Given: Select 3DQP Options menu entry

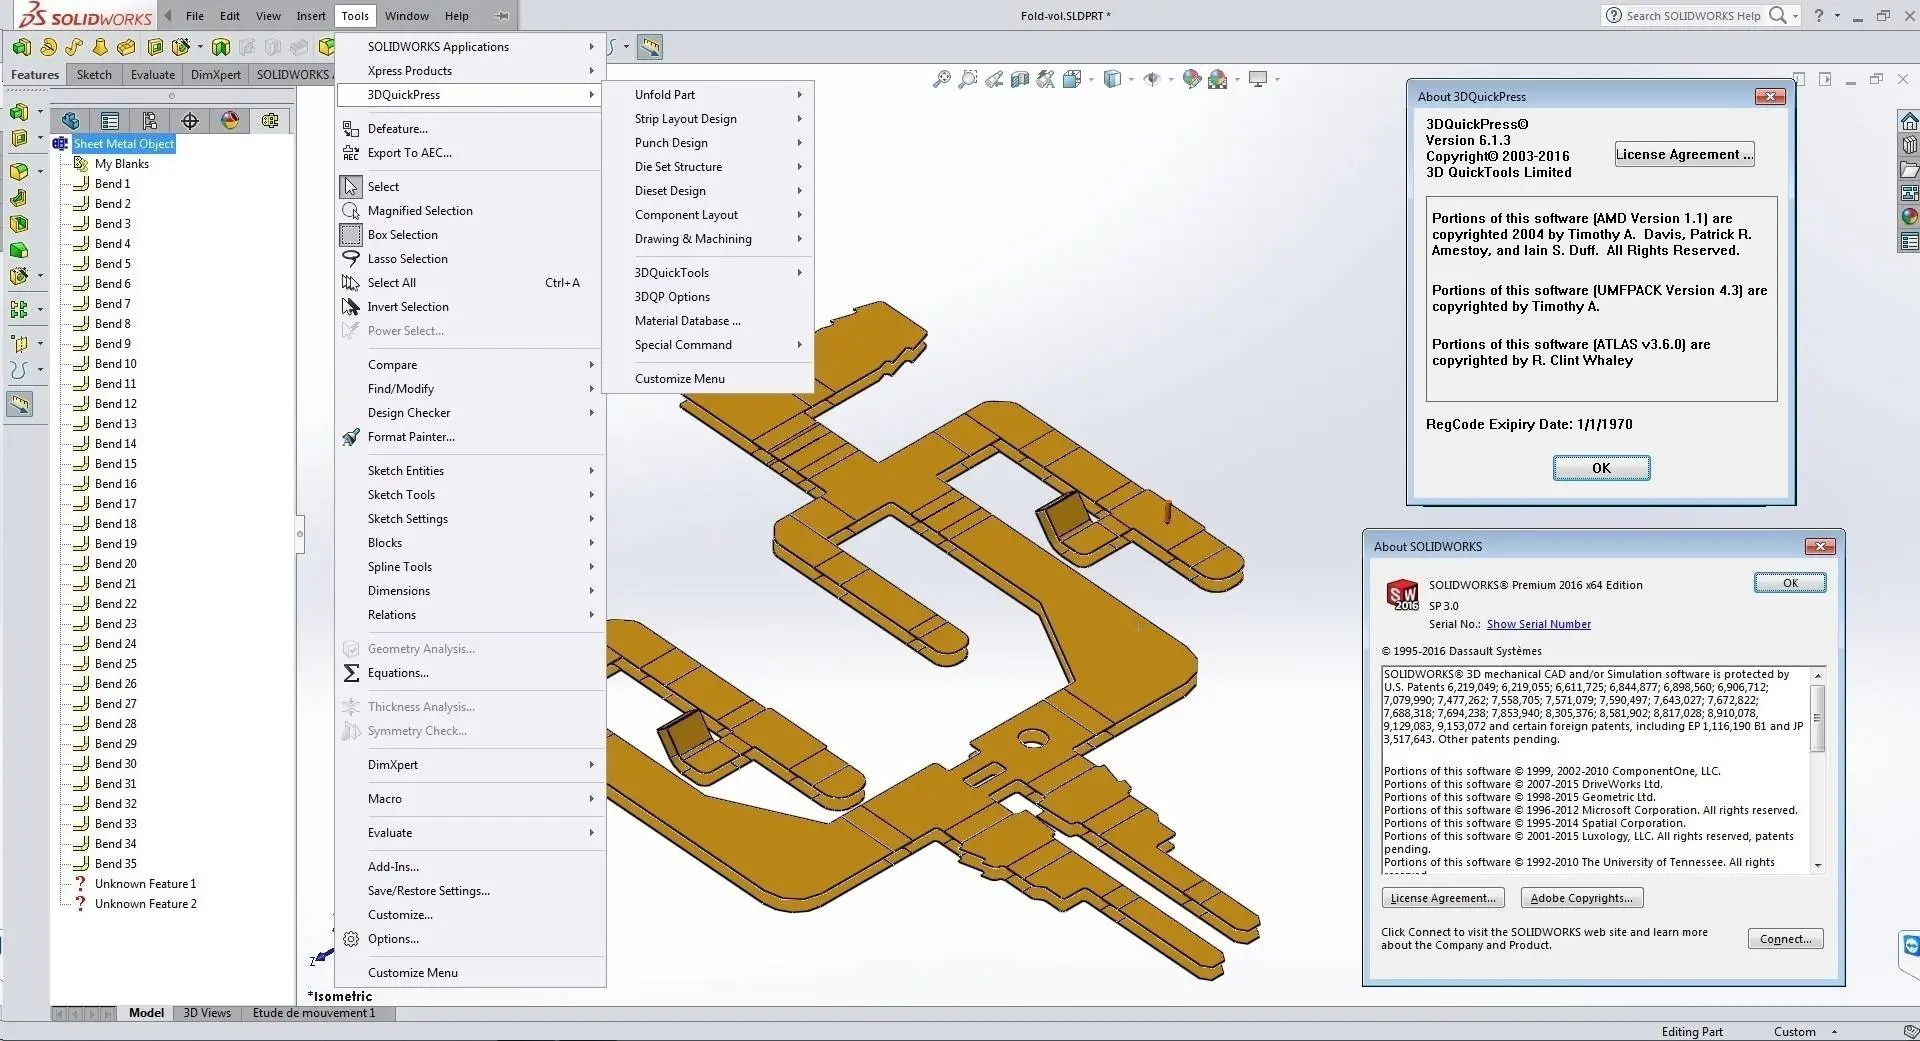Looking at the screenshot, I should (x=708, y=297).
